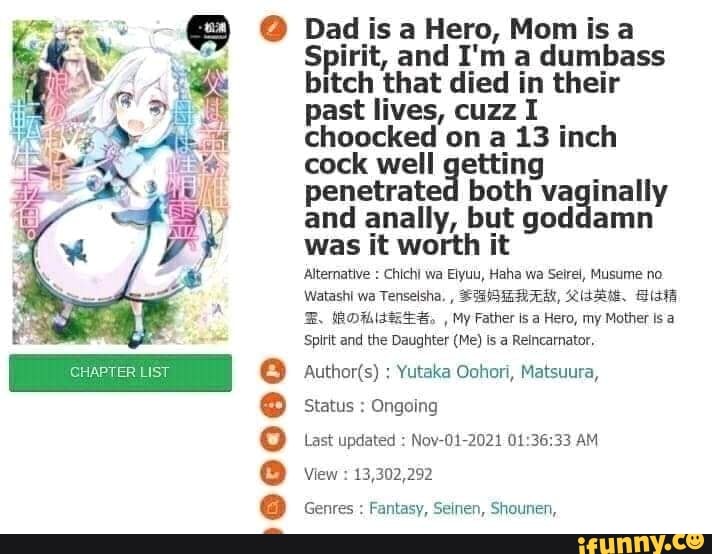Image resolution: width=712 pixels, height=554 pixels.
Task: Click the orange tag icon beside Genres
Action: coord(273,507)
